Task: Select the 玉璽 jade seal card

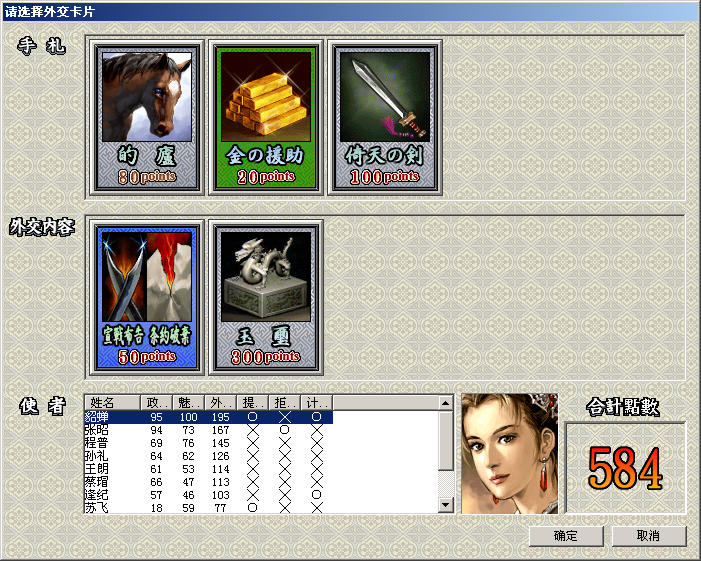Action: [266, 298]
